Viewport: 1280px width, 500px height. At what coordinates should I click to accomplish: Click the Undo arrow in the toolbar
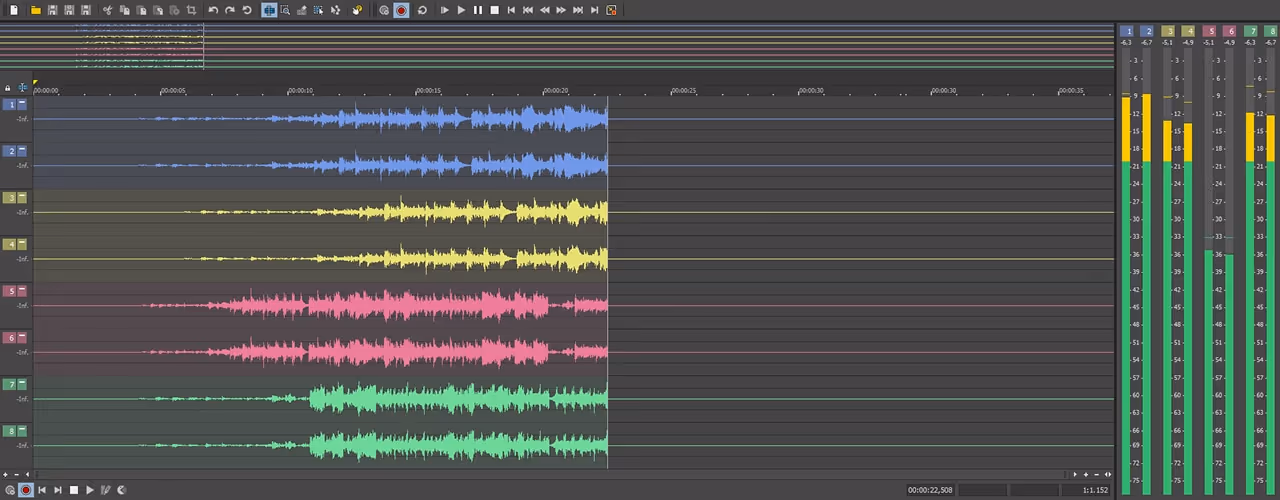click(213, 10)
